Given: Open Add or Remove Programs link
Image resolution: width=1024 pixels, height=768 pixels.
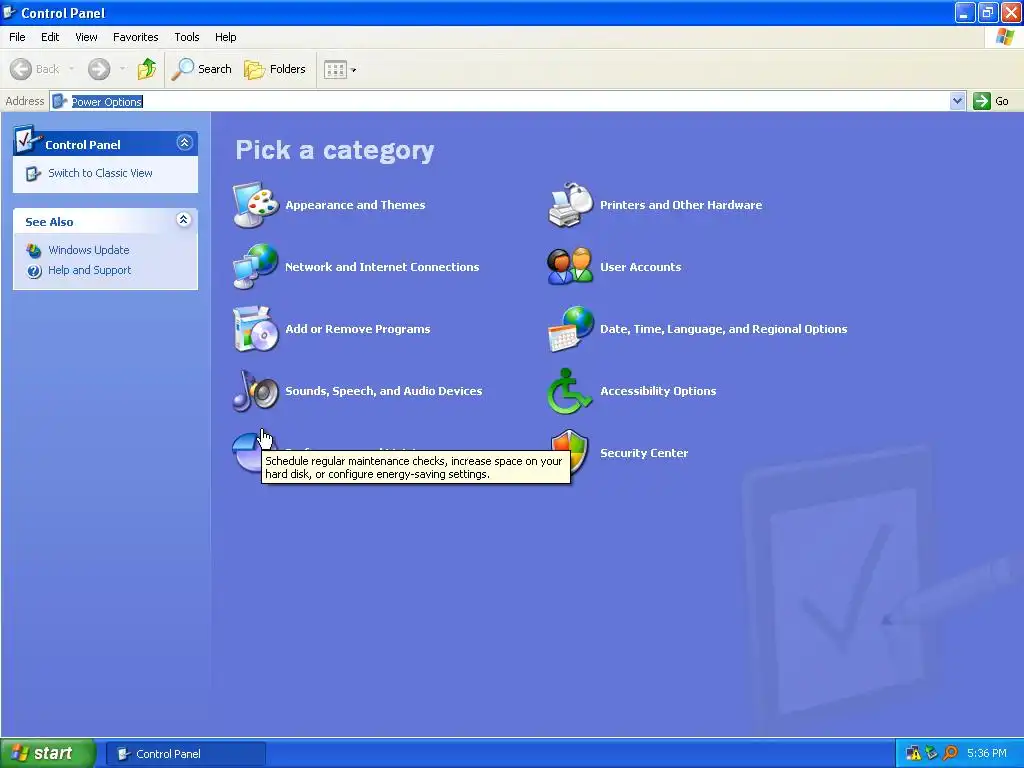Looking at the screenshot, I should click(x=358, y=329).
